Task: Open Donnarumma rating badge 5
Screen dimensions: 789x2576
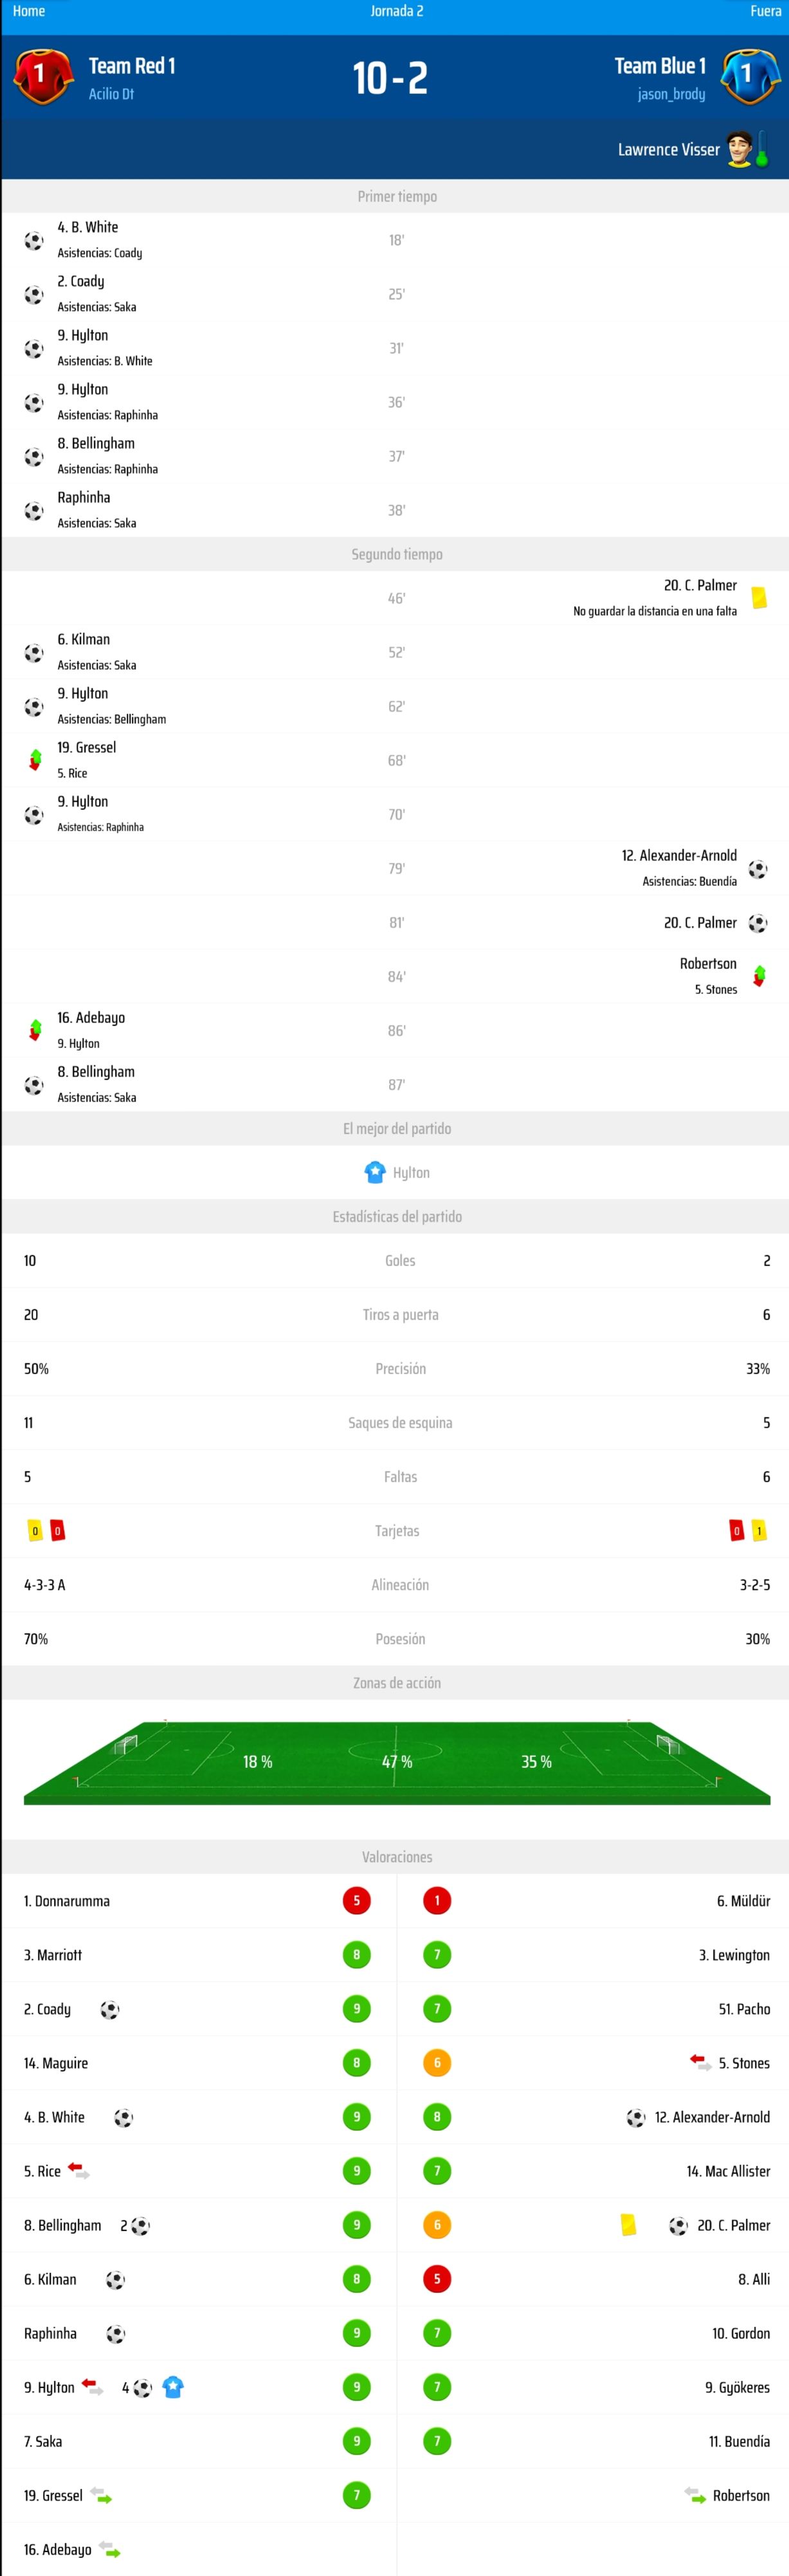Action: coord(357,1900)
